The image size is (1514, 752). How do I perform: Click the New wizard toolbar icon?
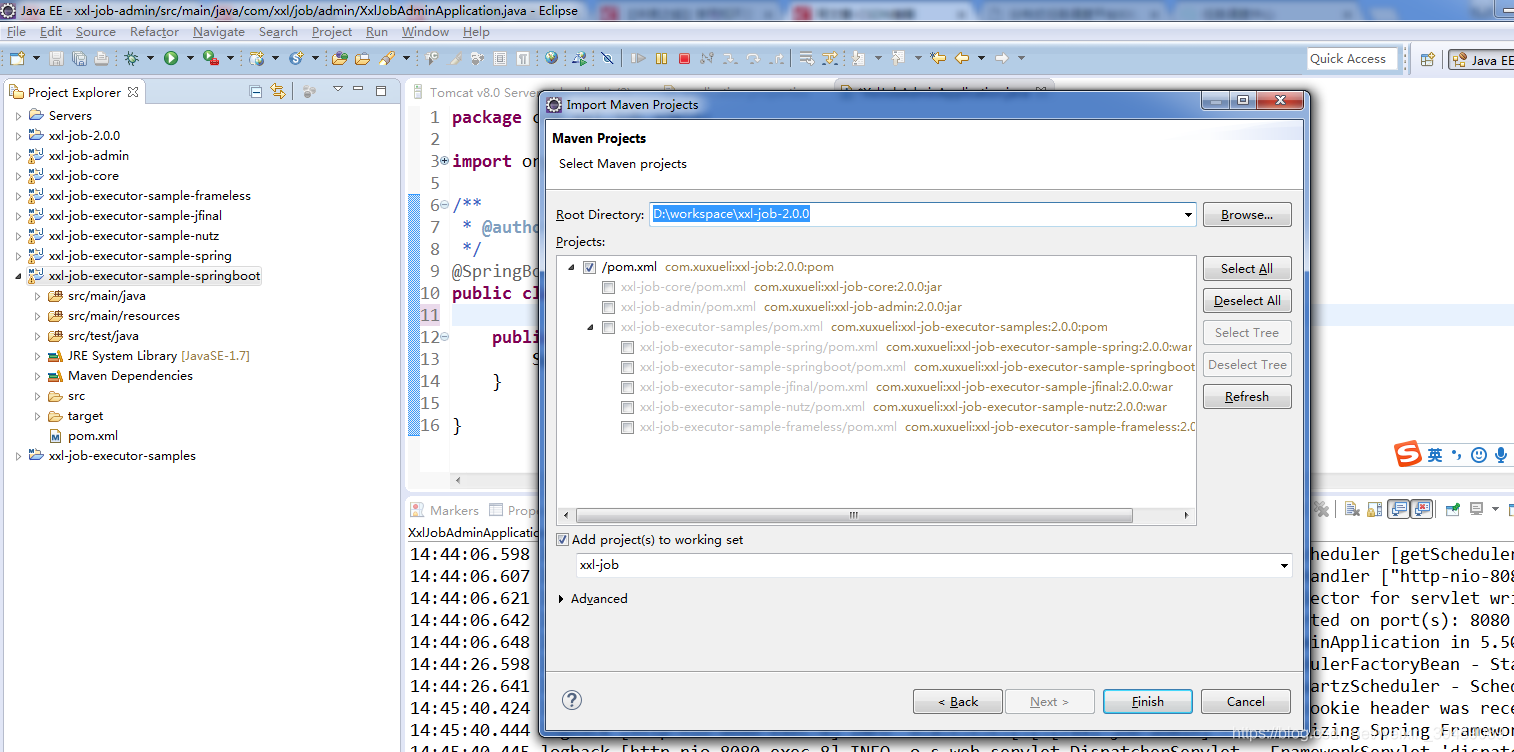pyautogui.click(x=17, y=58)
